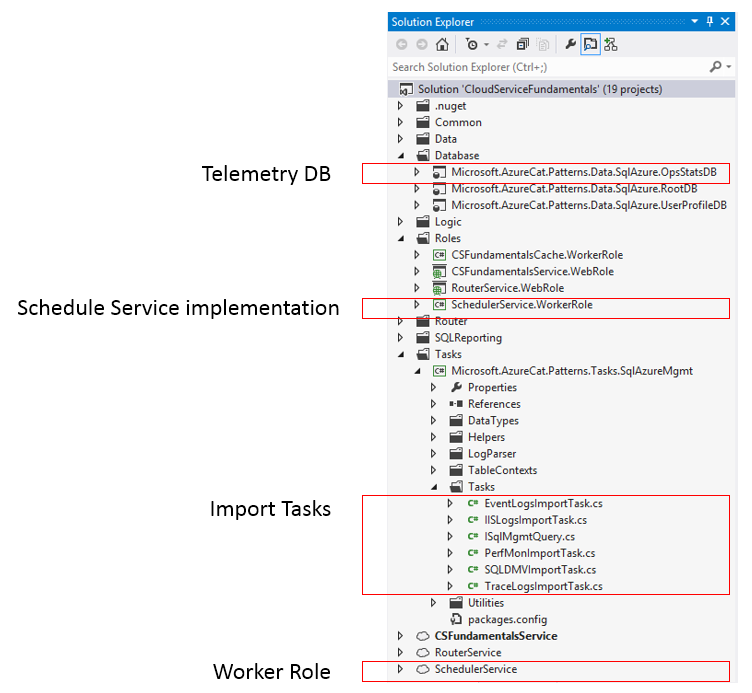Open packages.config file
752x693 pixels.
click(x=507, y=620)
